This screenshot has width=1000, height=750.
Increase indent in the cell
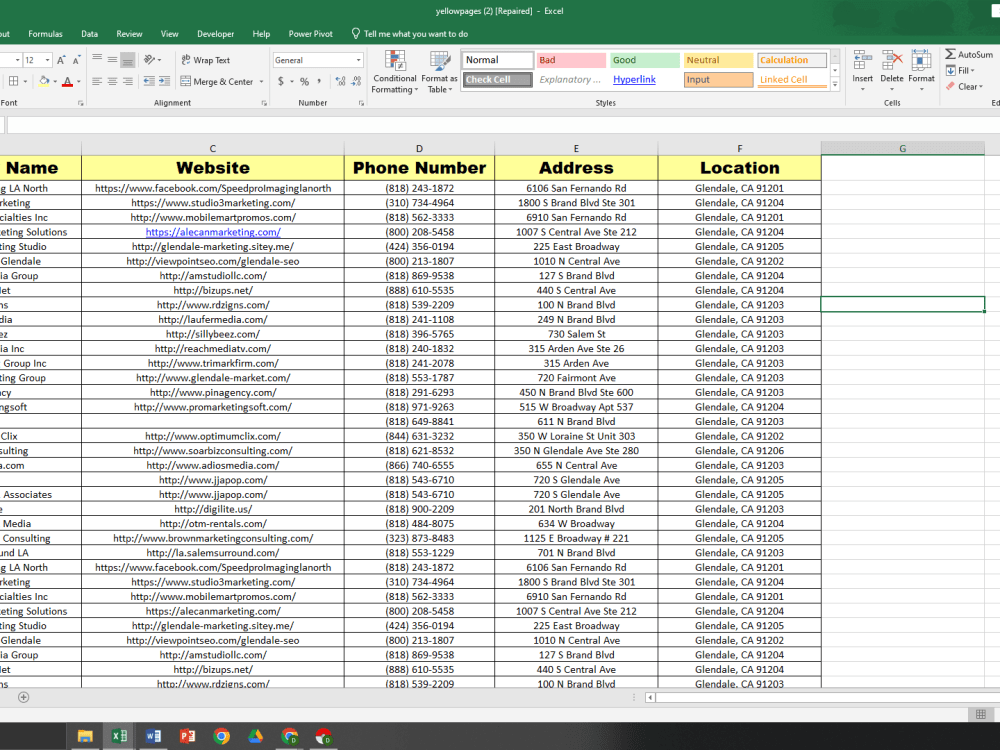(165, 81)
